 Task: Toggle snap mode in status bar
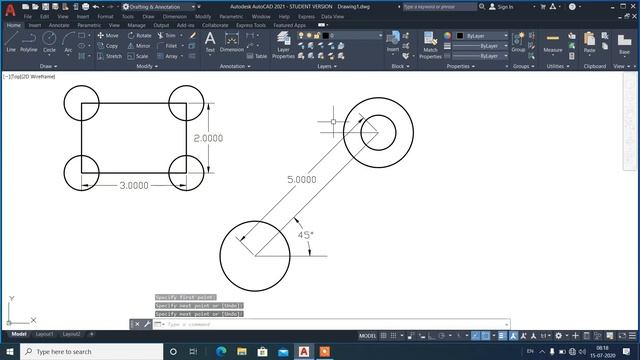coord(393,336)
